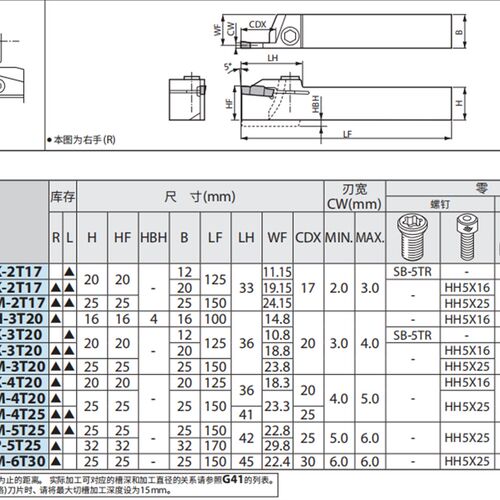
Task: Click the HH5X16 cell in the X-4T20 row
Action: pyautogui.click(x=467, y=382)
